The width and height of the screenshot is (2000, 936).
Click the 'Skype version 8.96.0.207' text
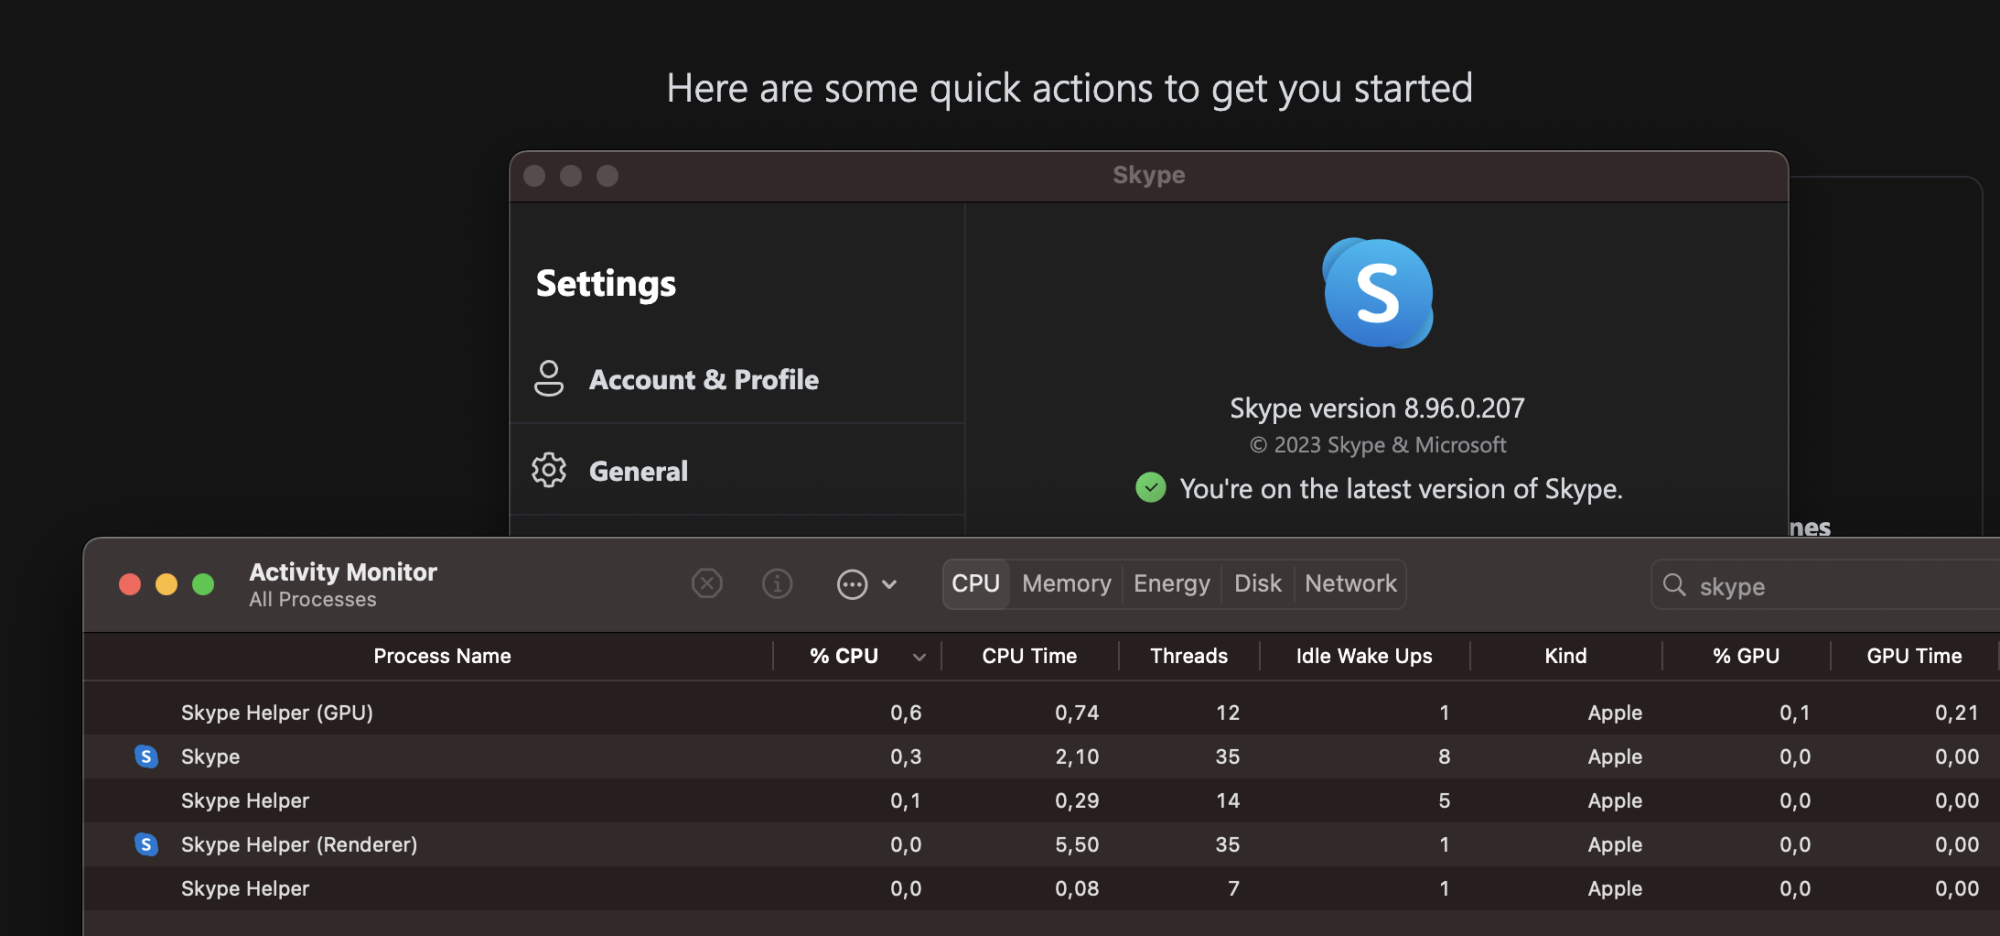[1377, 408]
